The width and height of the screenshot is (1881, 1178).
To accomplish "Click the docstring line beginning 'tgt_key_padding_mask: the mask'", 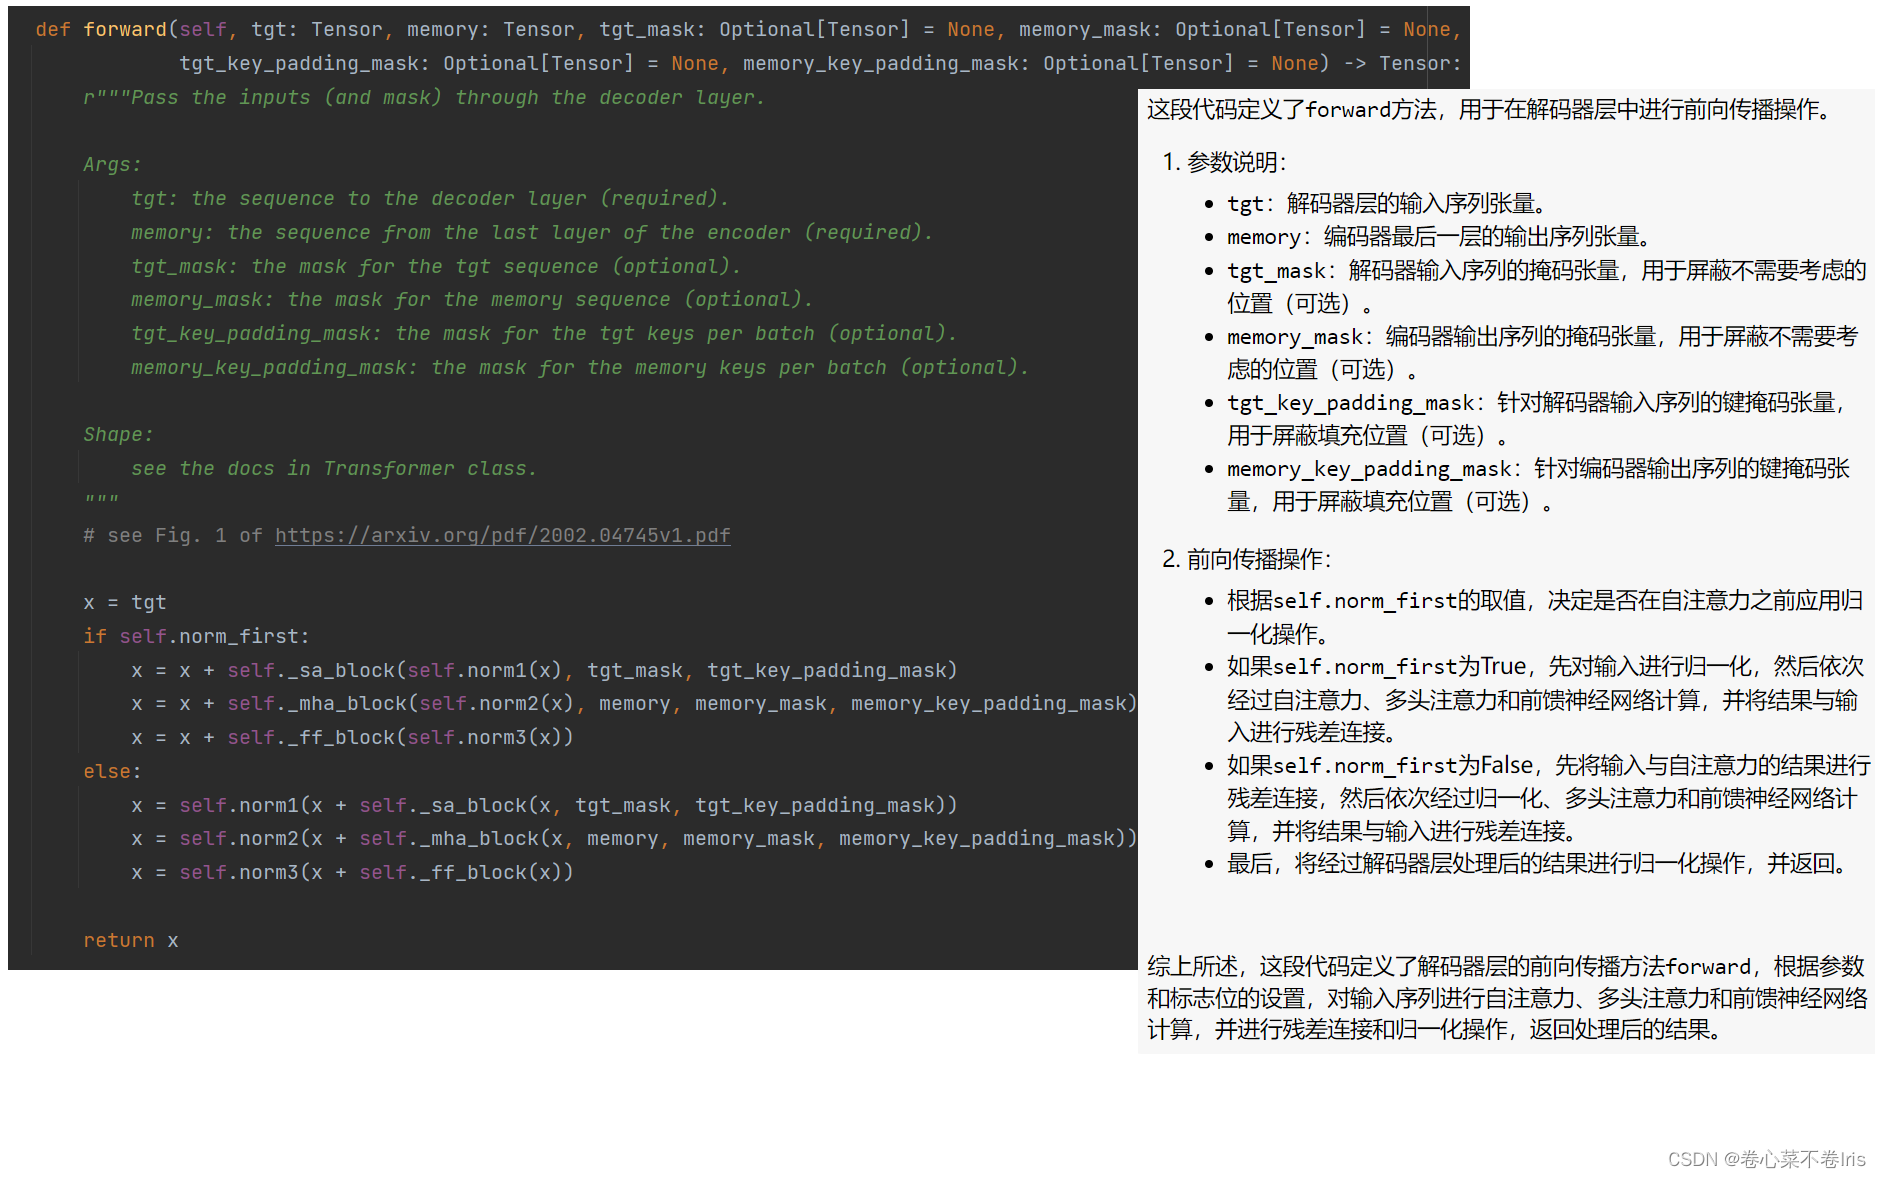I will coord(544,333).
